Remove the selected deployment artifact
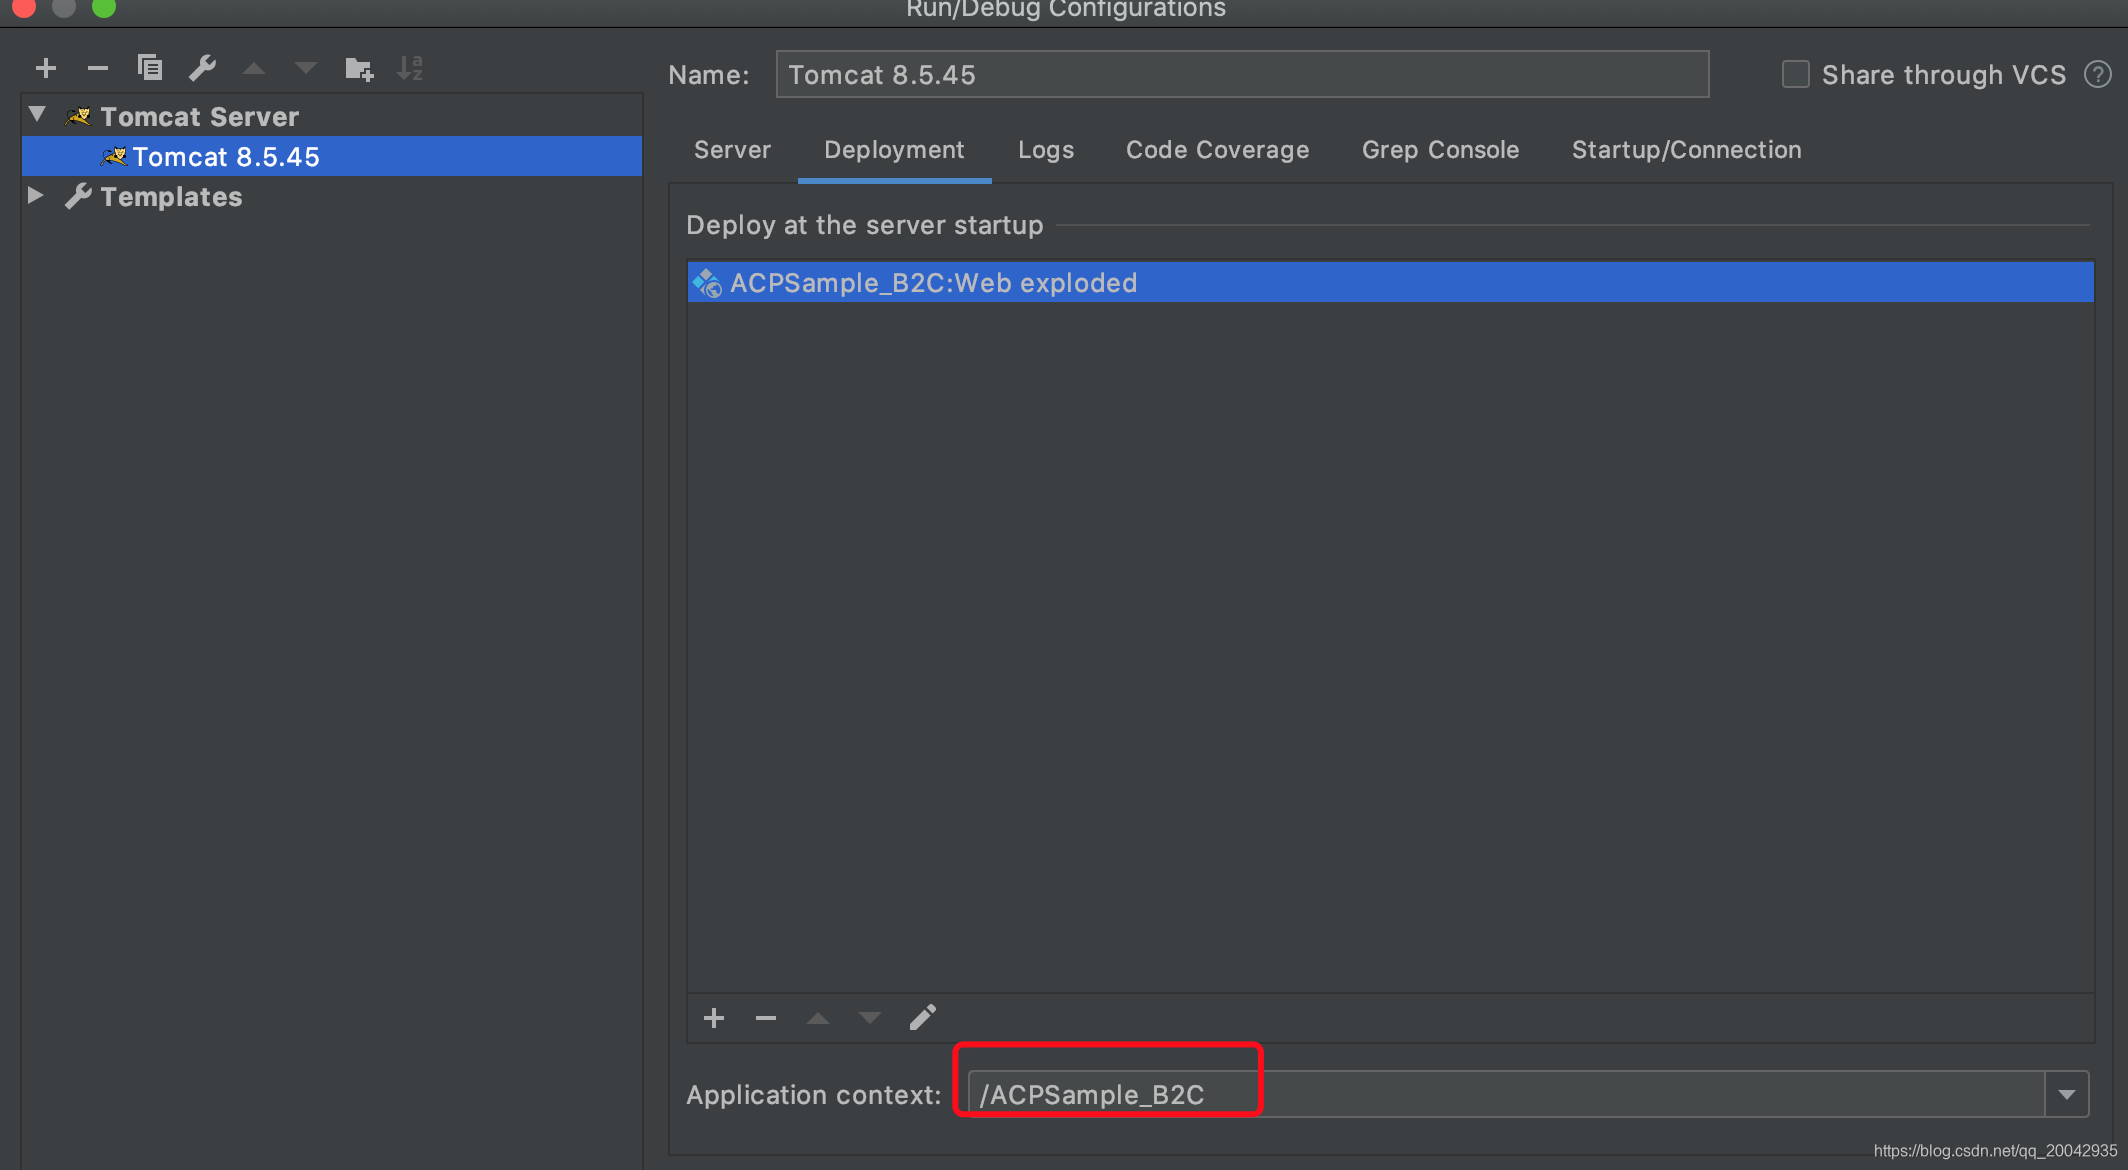The height and width of the screenshot is (1170, 2128). coord(766,1018)
